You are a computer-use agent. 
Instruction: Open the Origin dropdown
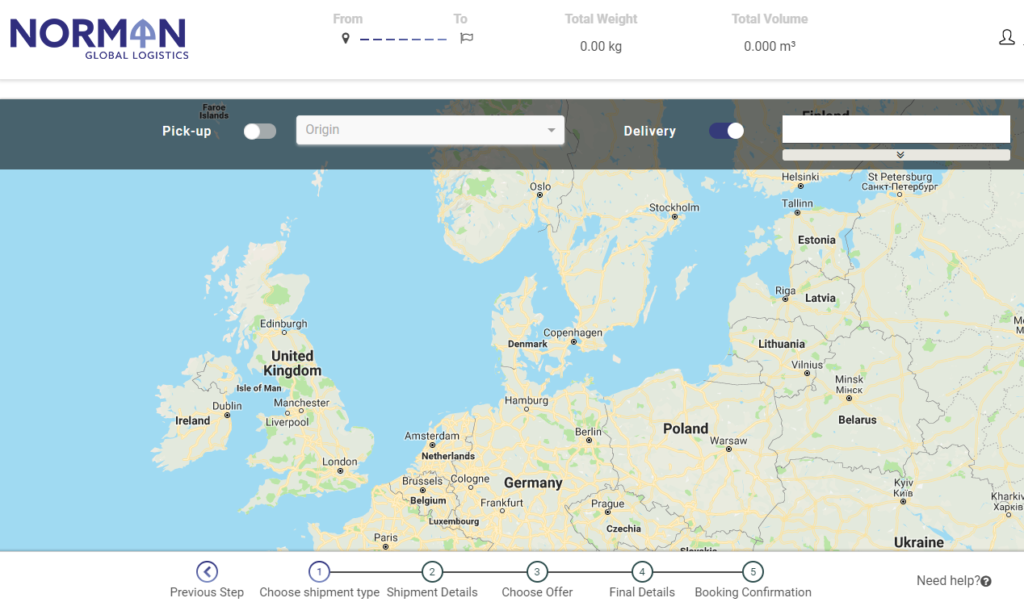[430, 130]
